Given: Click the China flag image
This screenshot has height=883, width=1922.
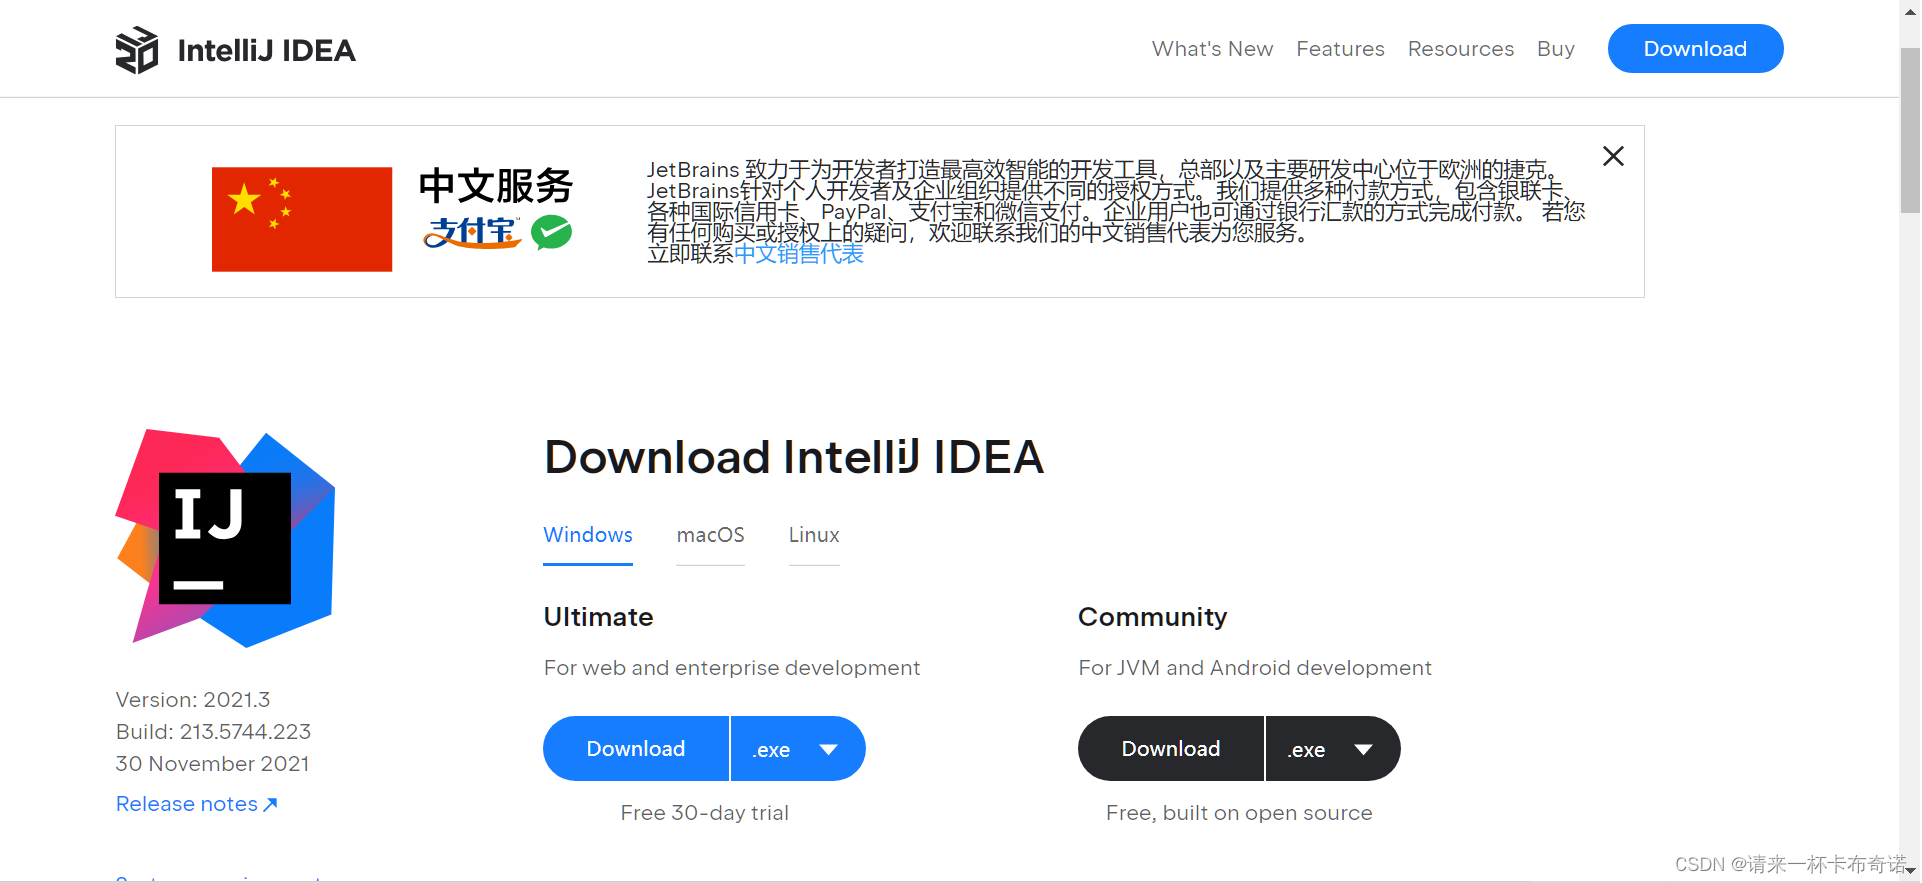Looking at the screenshot, I should click(302, 219).
